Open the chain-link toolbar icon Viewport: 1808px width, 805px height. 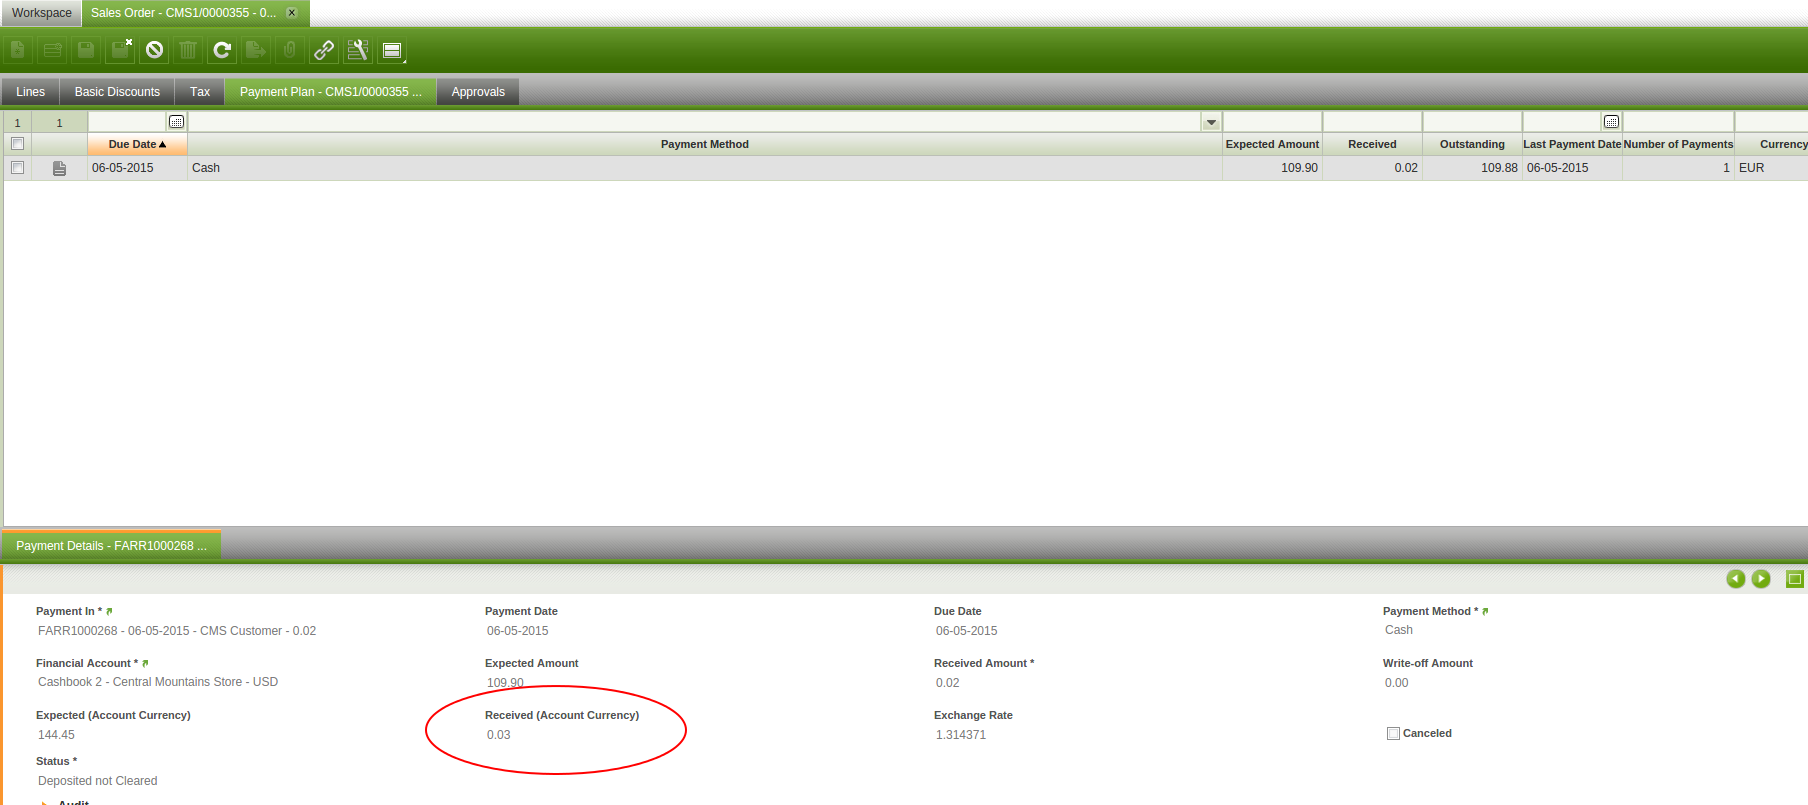click(324, 50)
